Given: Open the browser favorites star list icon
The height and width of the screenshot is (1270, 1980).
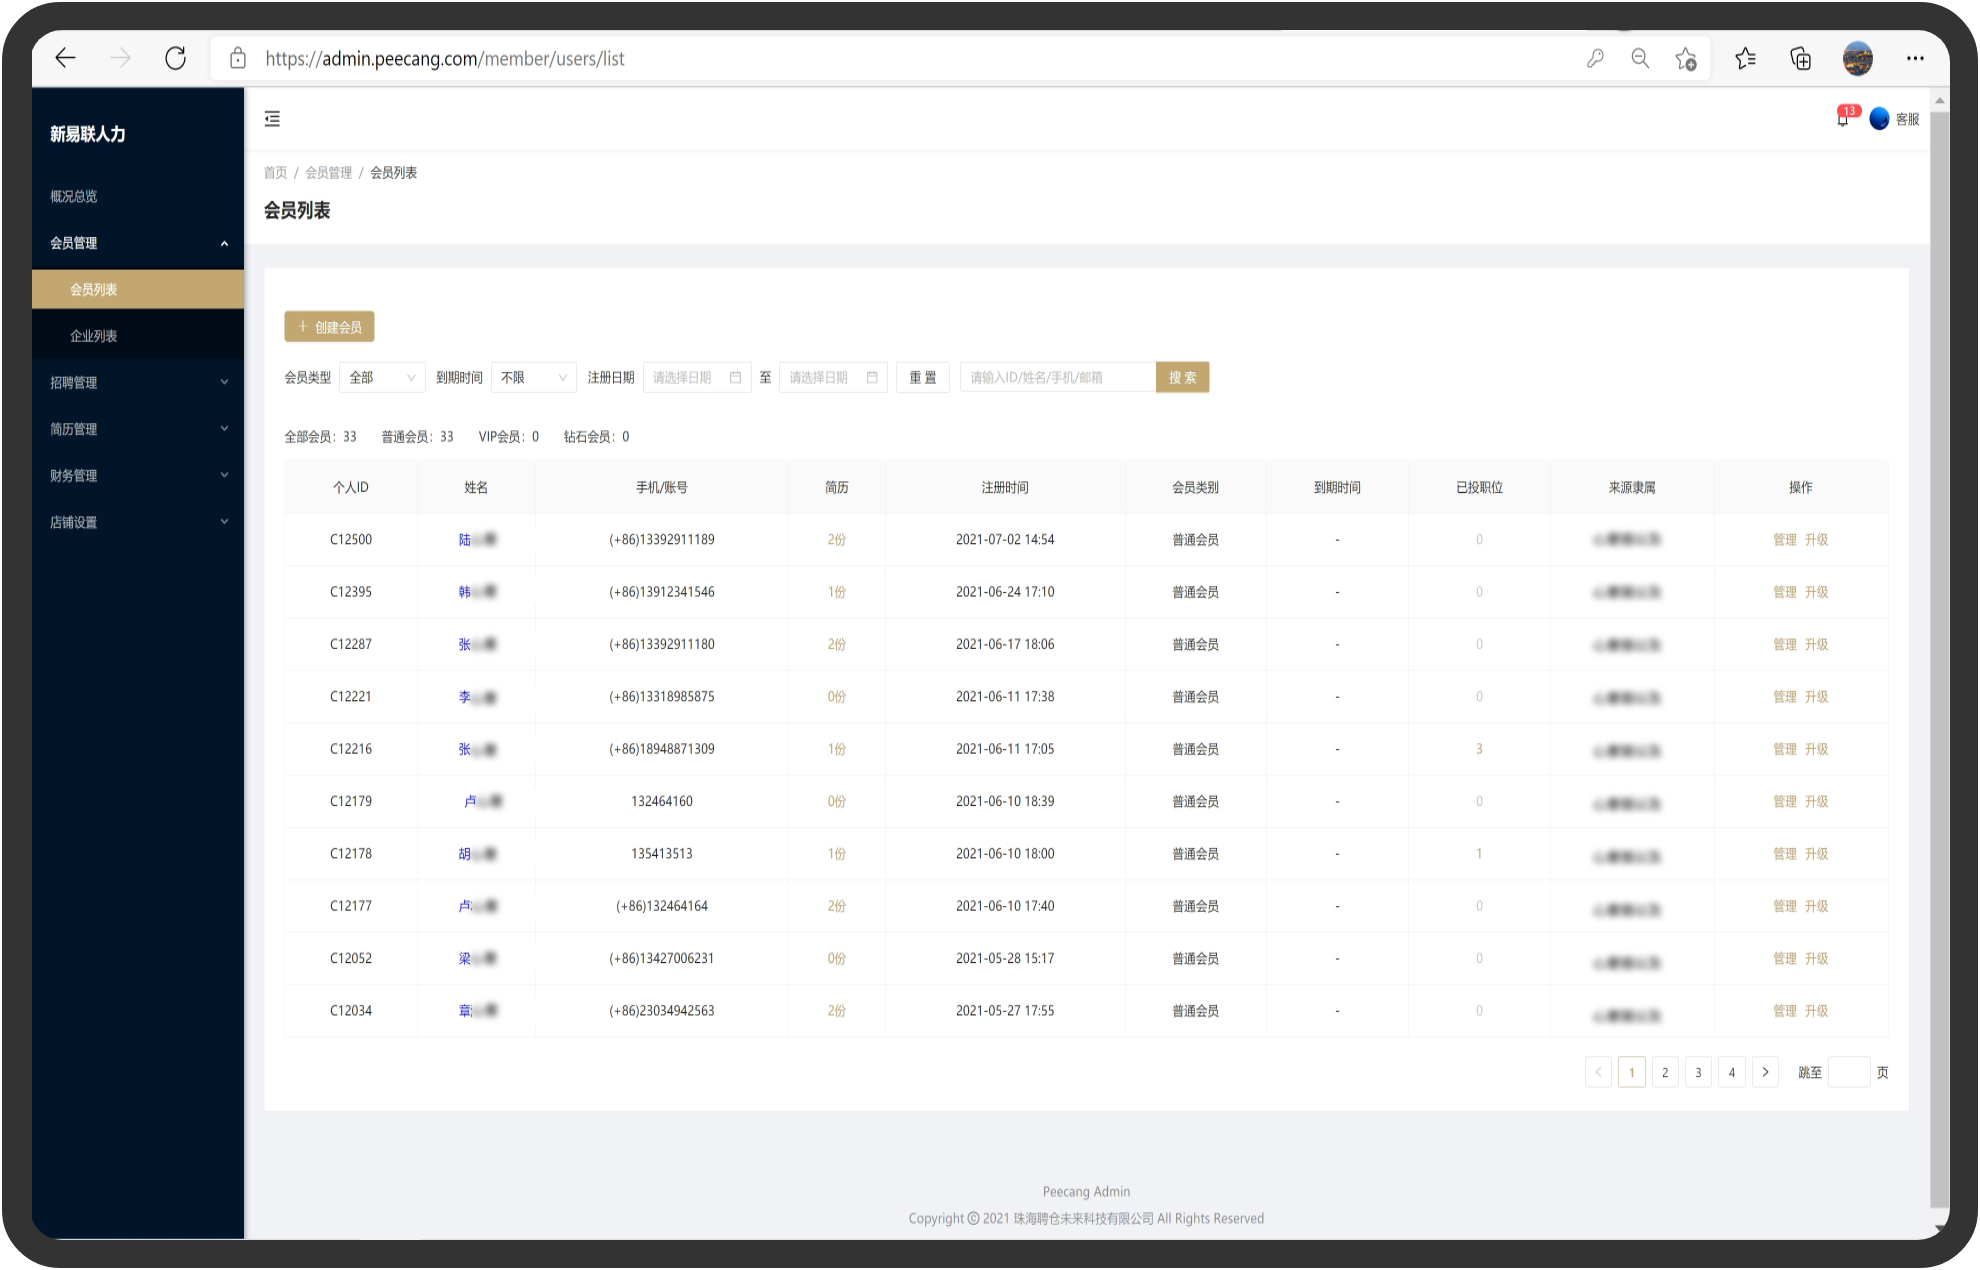Looking at the screenshot, I should pos(1745,58).
